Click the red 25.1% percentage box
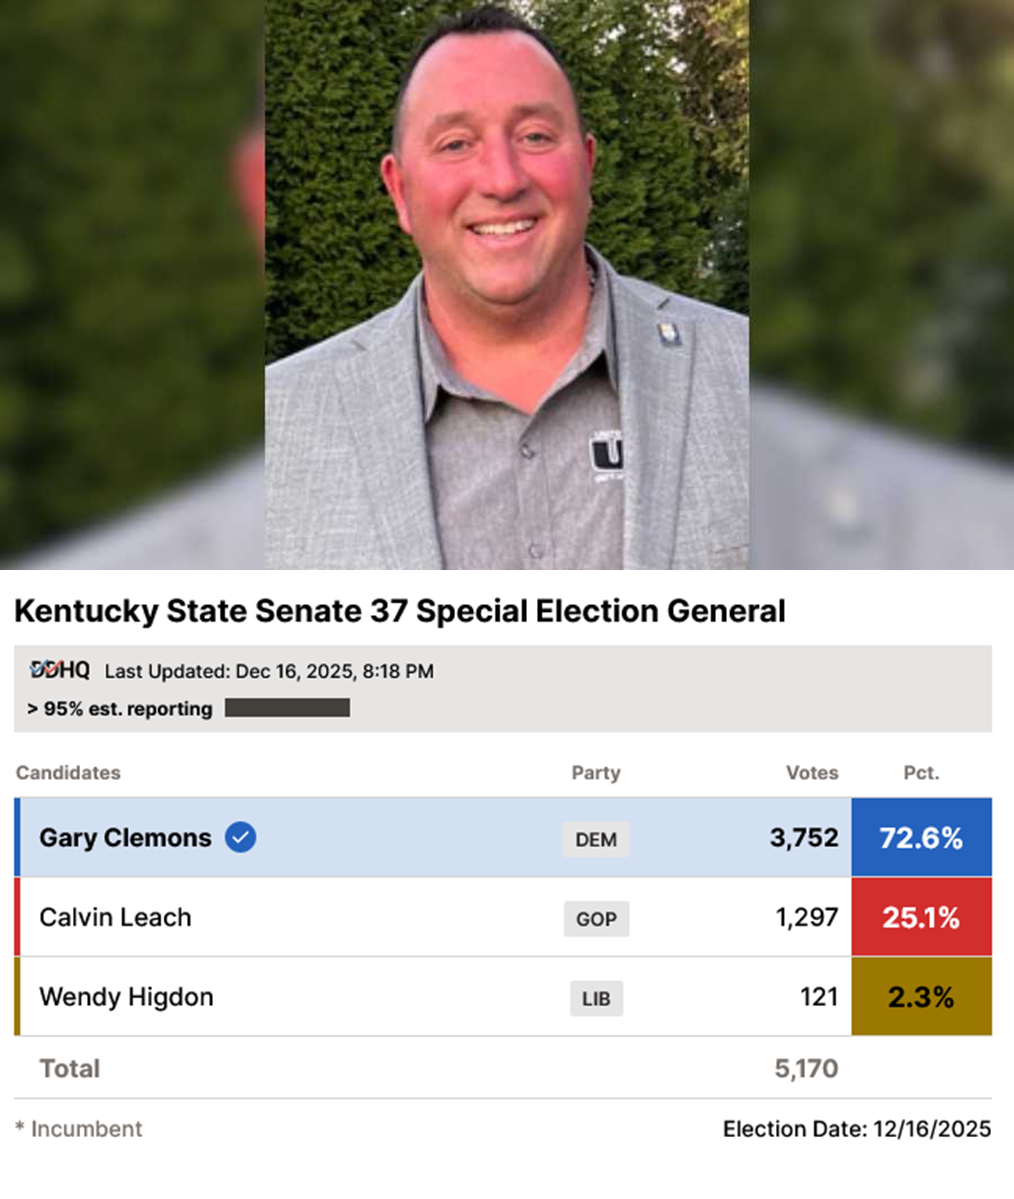The width and height of the screenshot is (1014, 1199). [921, 917]
